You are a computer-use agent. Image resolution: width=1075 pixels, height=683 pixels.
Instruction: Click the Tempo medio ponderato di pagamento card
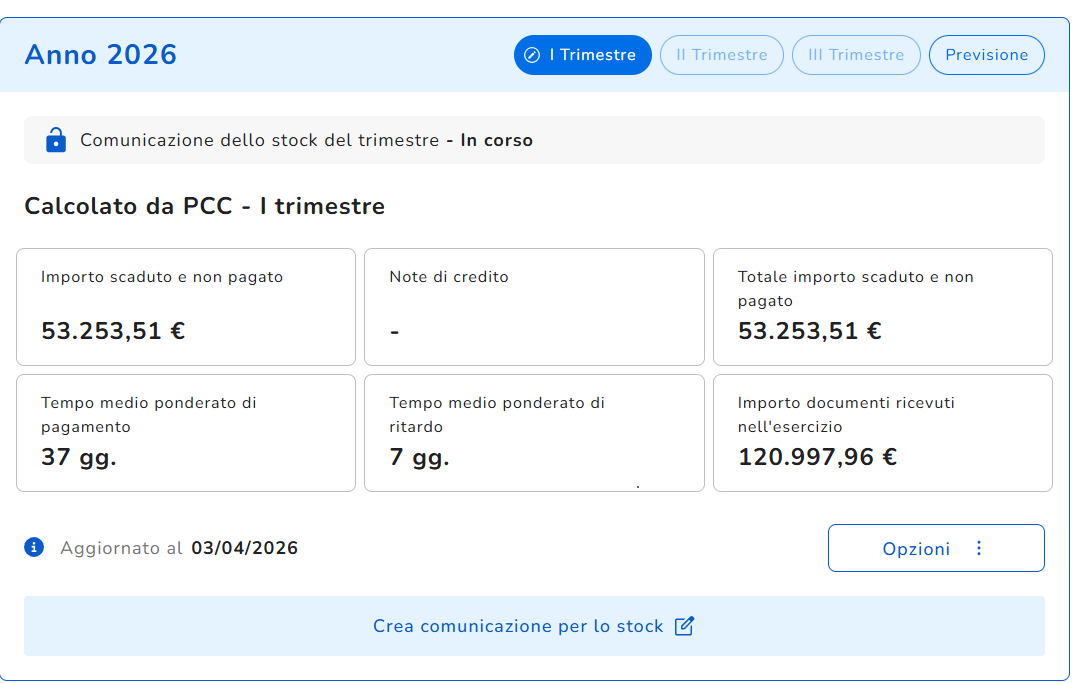click(x=186, y=433)
